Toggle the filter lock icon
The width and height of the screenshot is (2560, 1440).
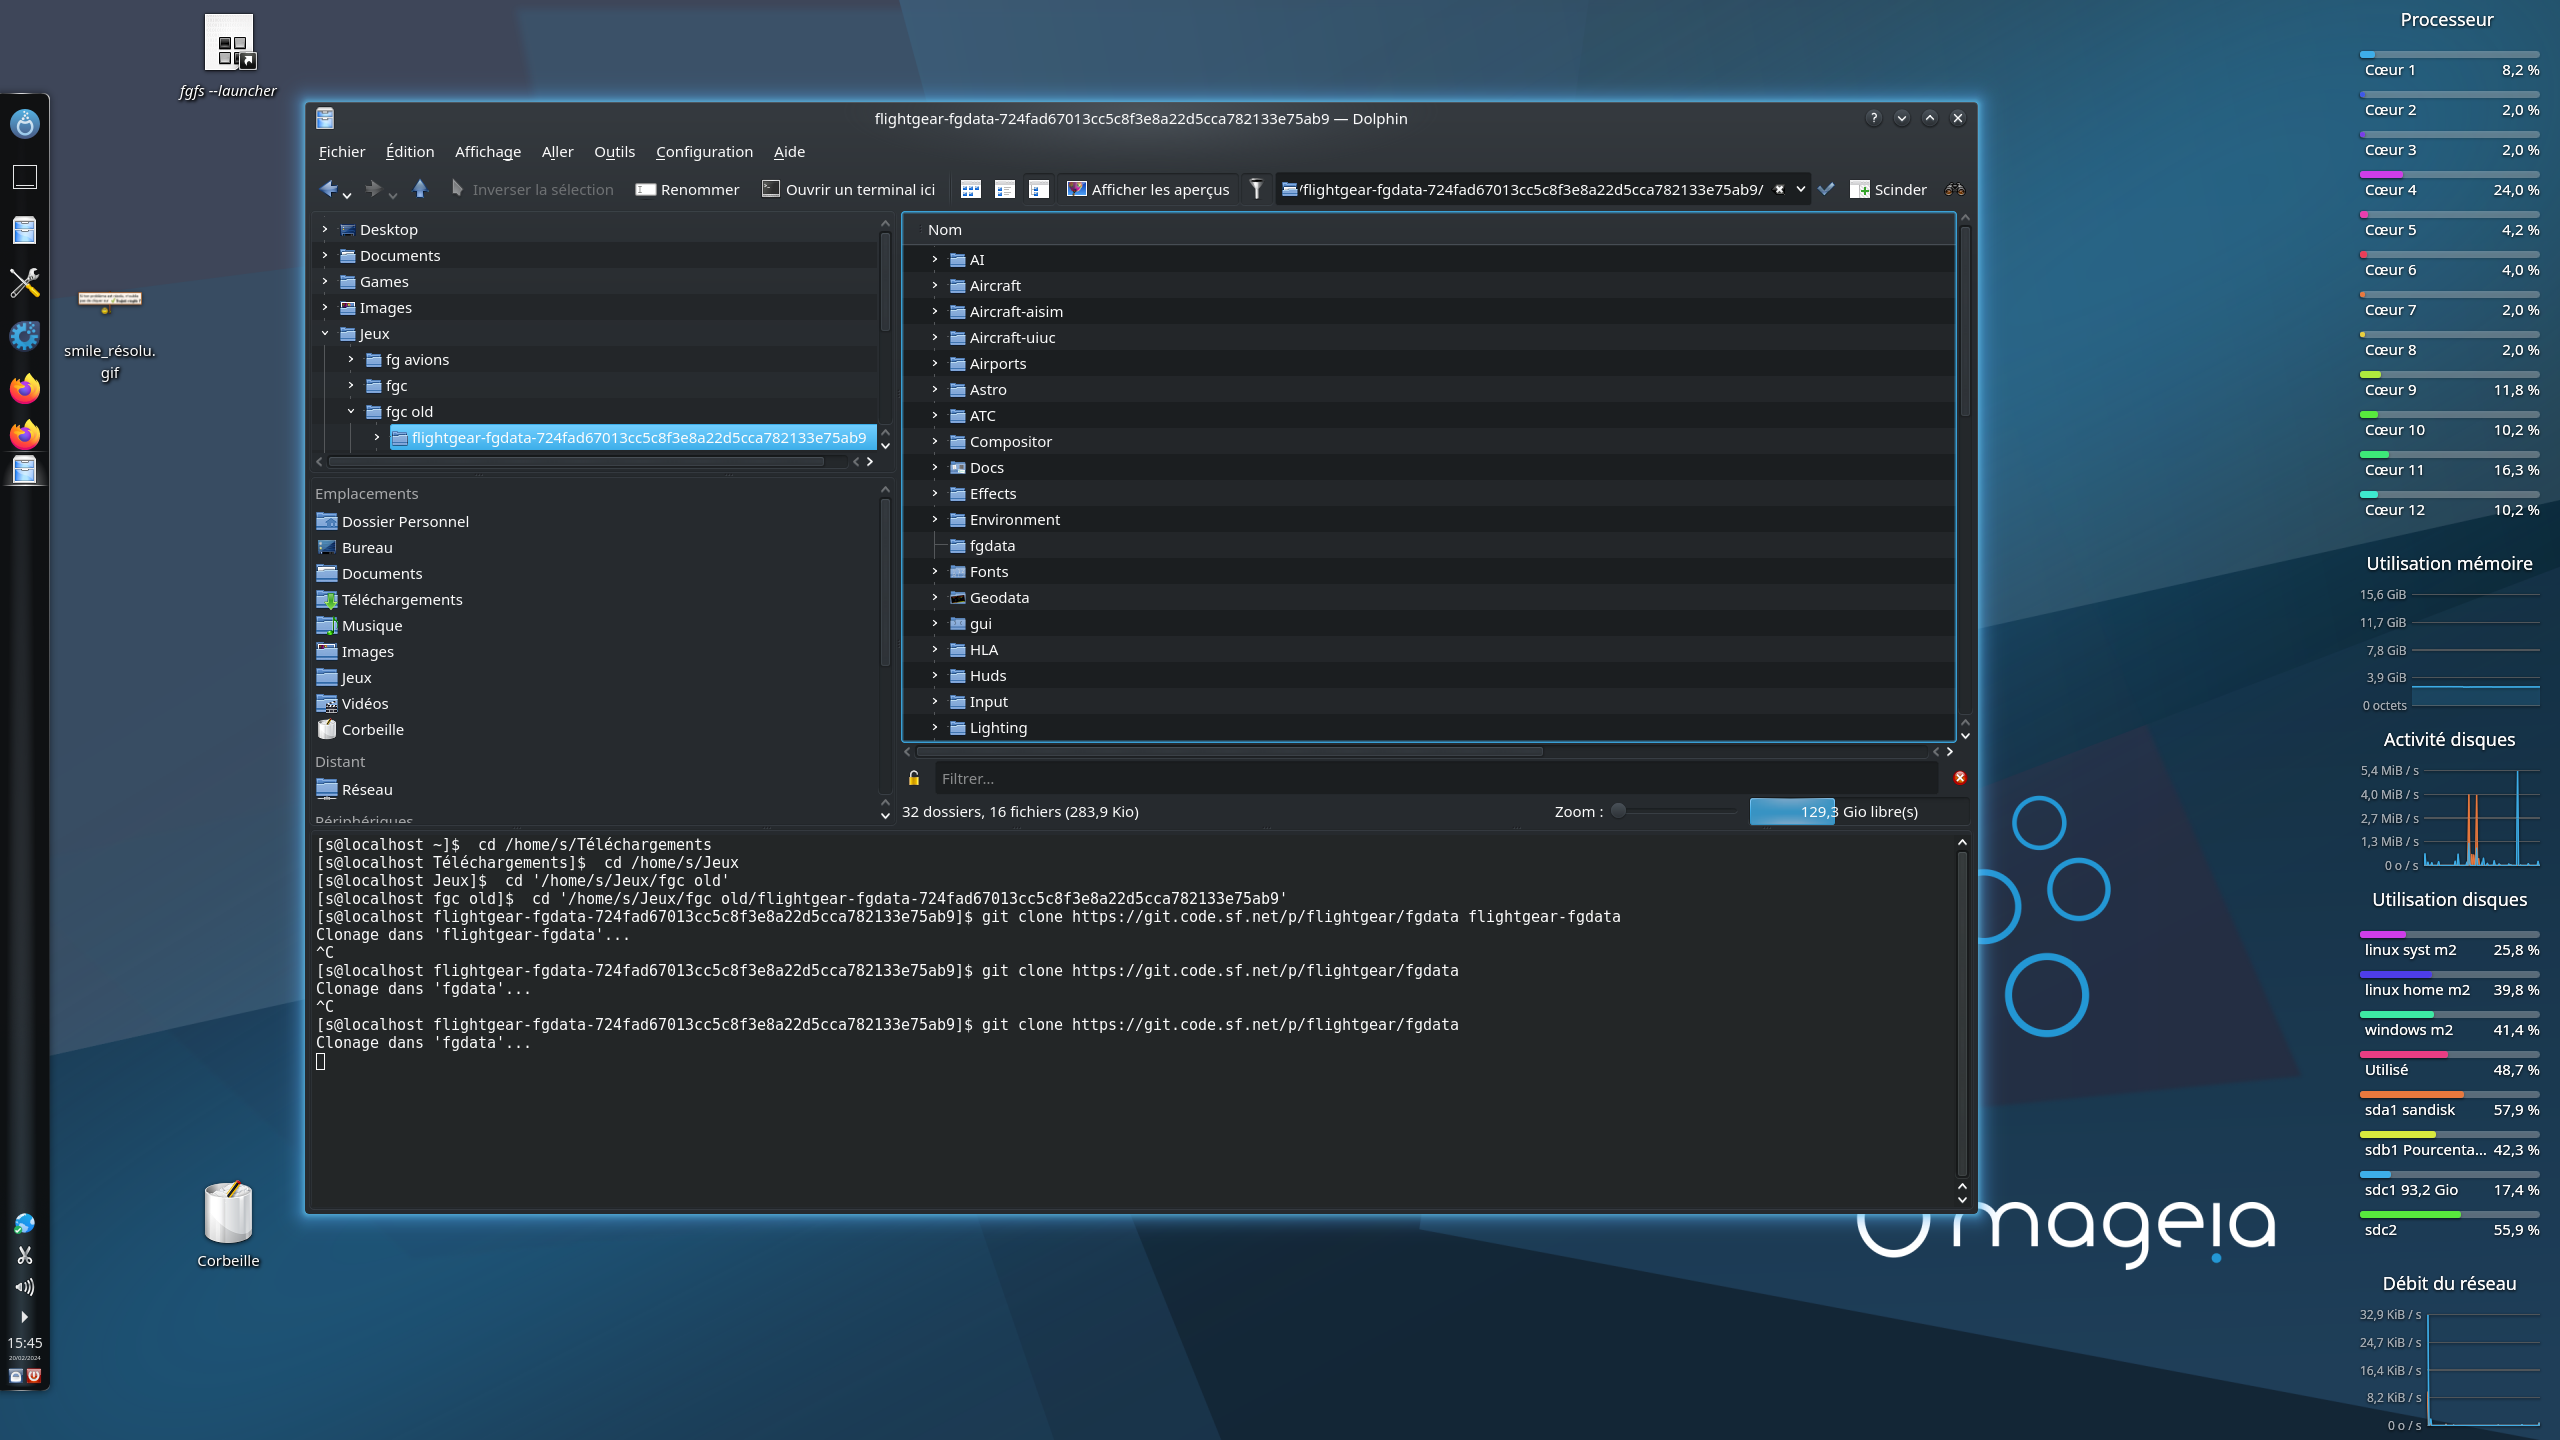(914, 778)
